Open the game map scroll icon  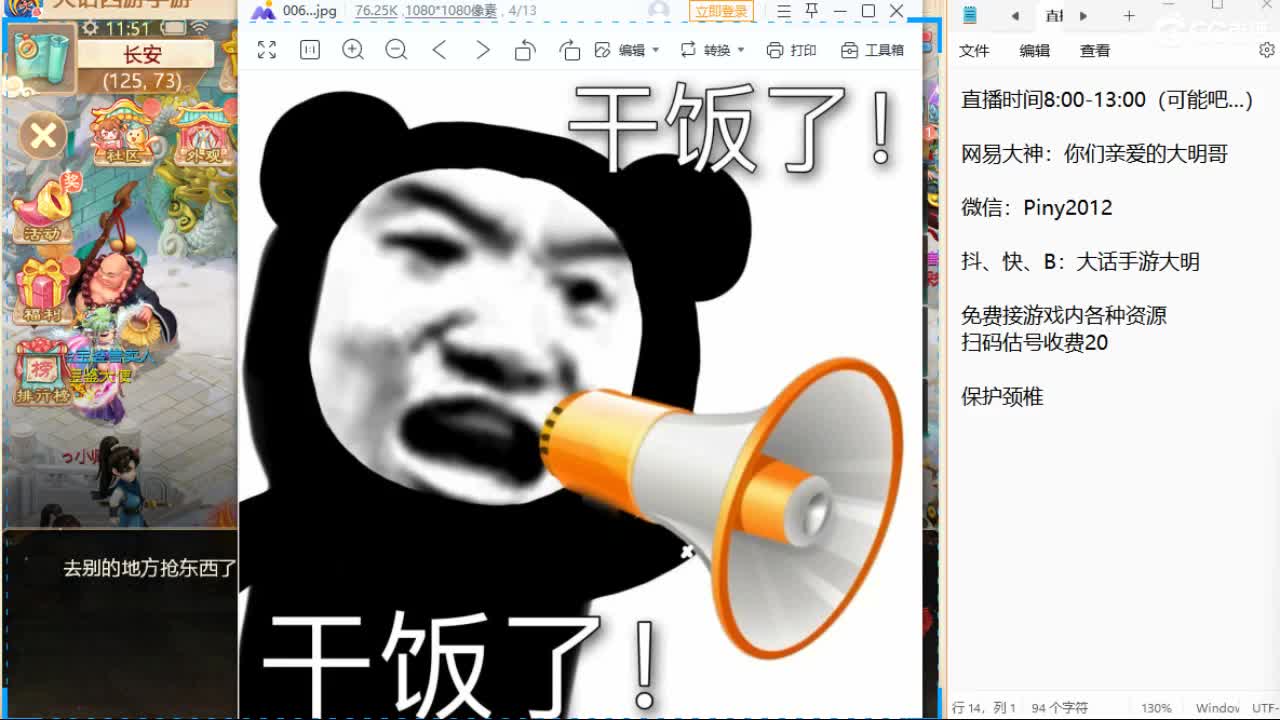[x=42, y=56]
